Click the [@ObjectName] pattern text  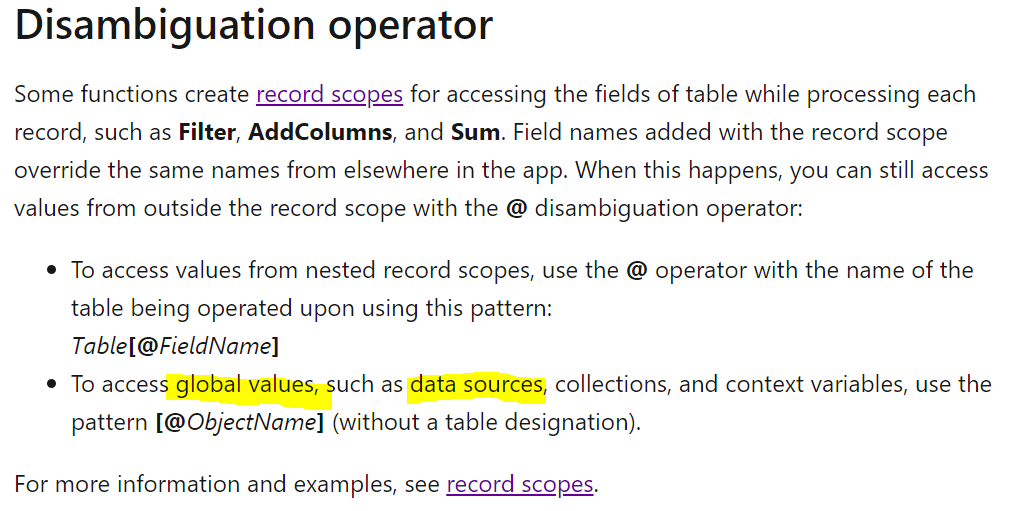240,423
